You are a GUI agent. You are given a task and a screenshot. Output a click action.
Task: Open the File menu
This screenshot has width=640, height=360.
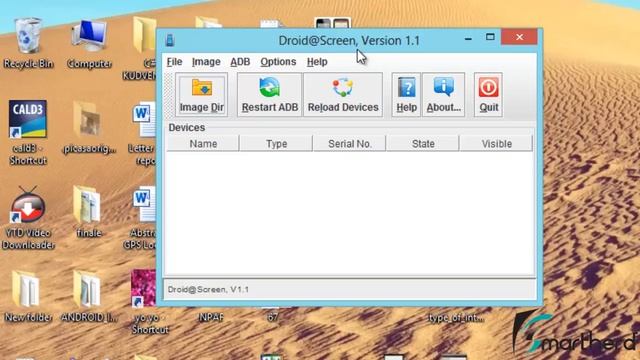pos(174,62)
